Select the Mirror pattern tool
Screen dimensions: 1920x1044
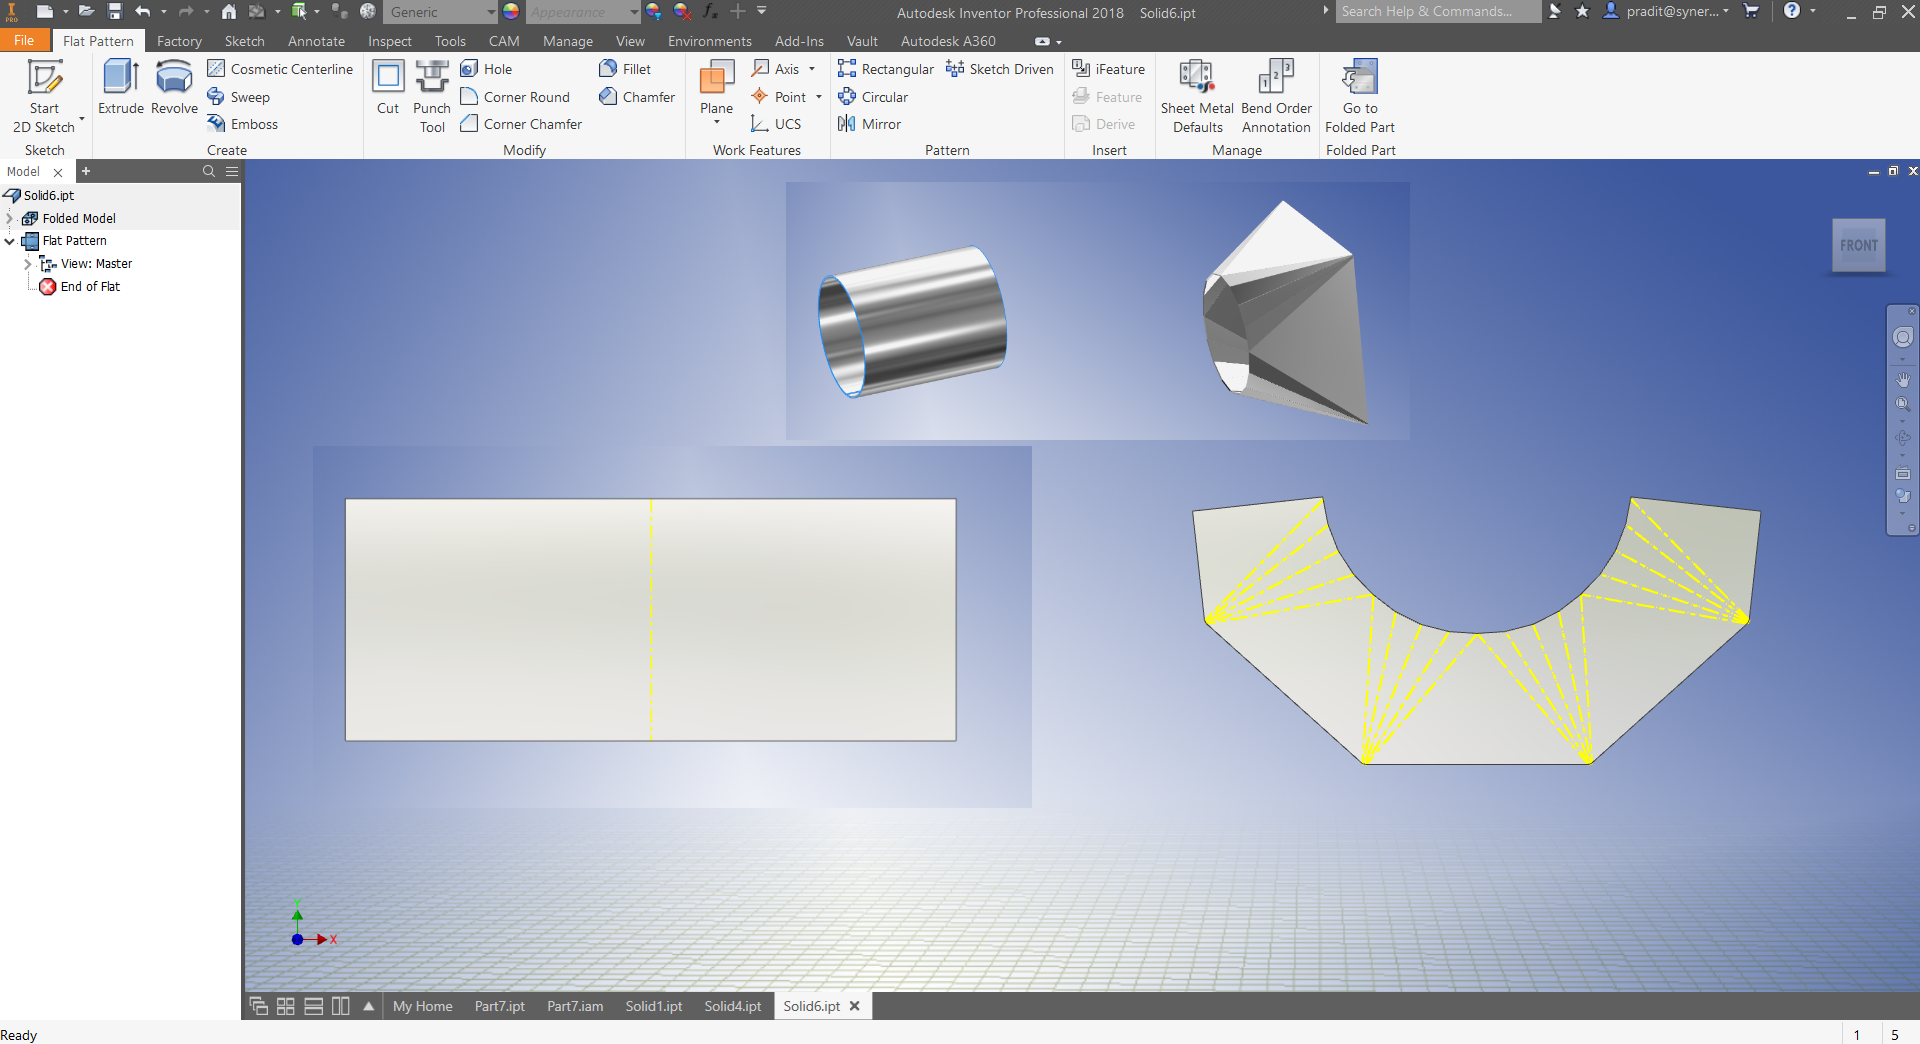tap(869, 124)
